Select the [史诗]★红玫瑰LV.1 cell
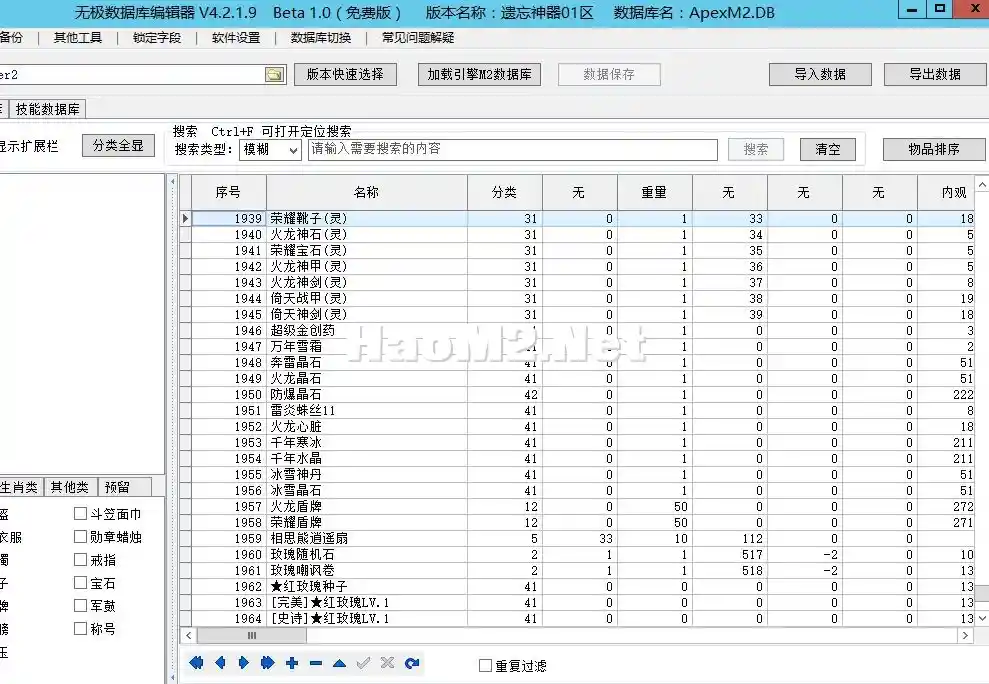The width and height of the screenshot is (989, 684). pyautogui.click(x=367, y=618)
